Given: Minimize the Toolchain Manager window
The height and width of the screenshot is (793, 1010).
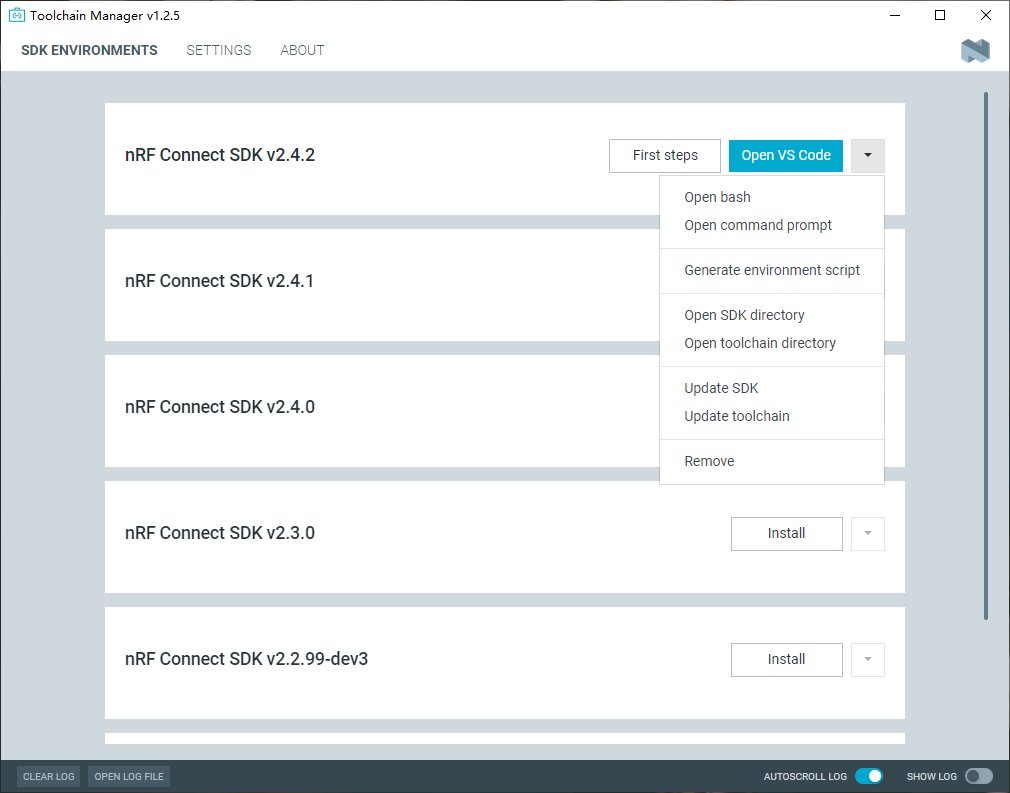Looking at the screenshot, I should 895,15.
